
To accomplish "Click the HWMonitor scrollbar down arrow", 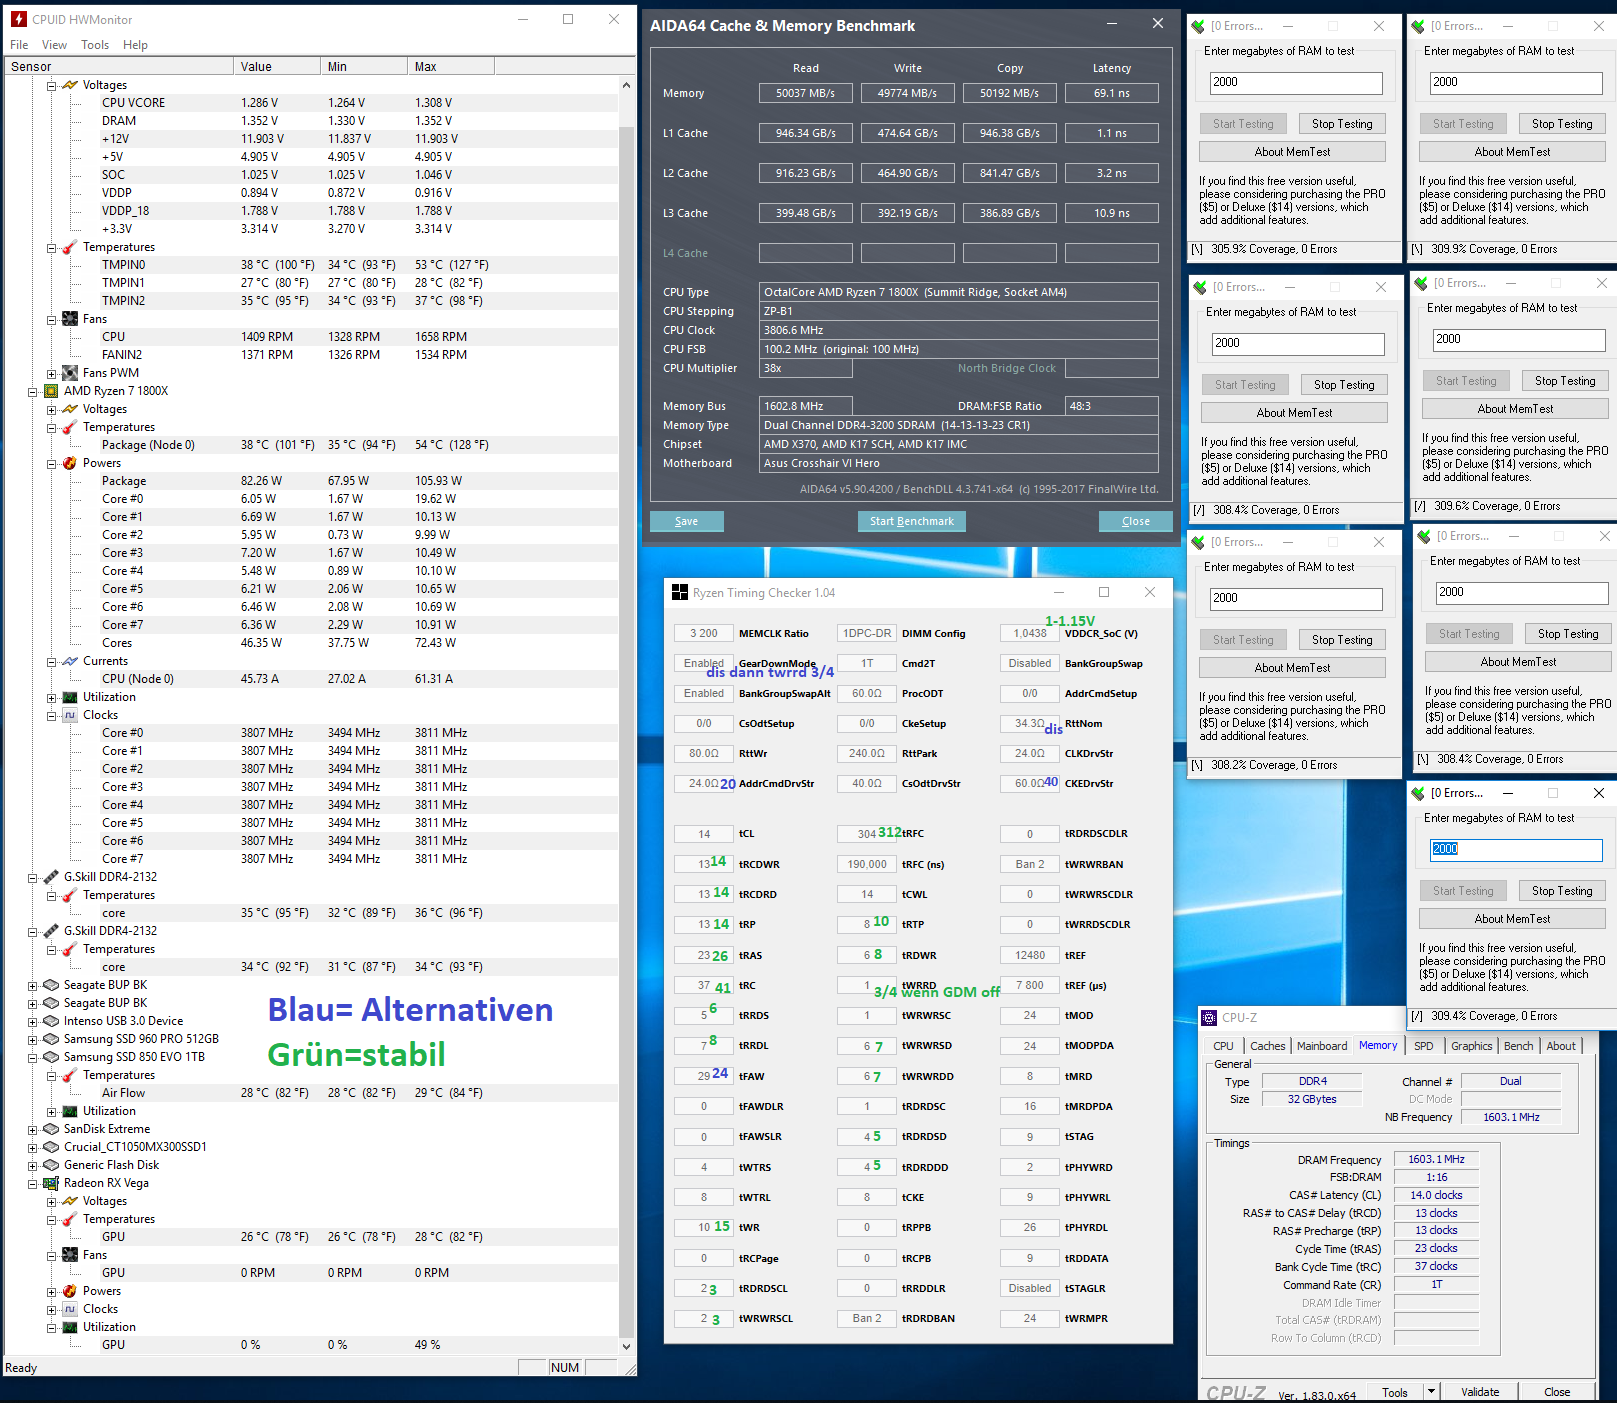I will (627, 1346).
